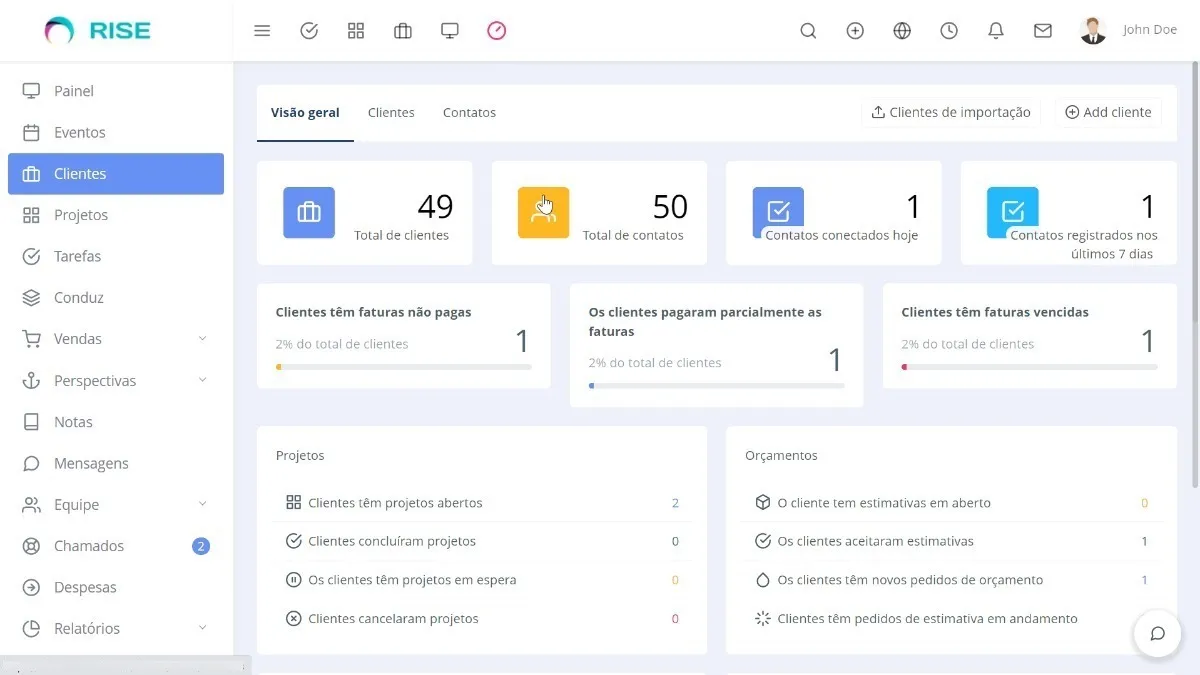Open the chat bubble floating button
Viewport: 1200px width, 675px height.
(1157, 633)
